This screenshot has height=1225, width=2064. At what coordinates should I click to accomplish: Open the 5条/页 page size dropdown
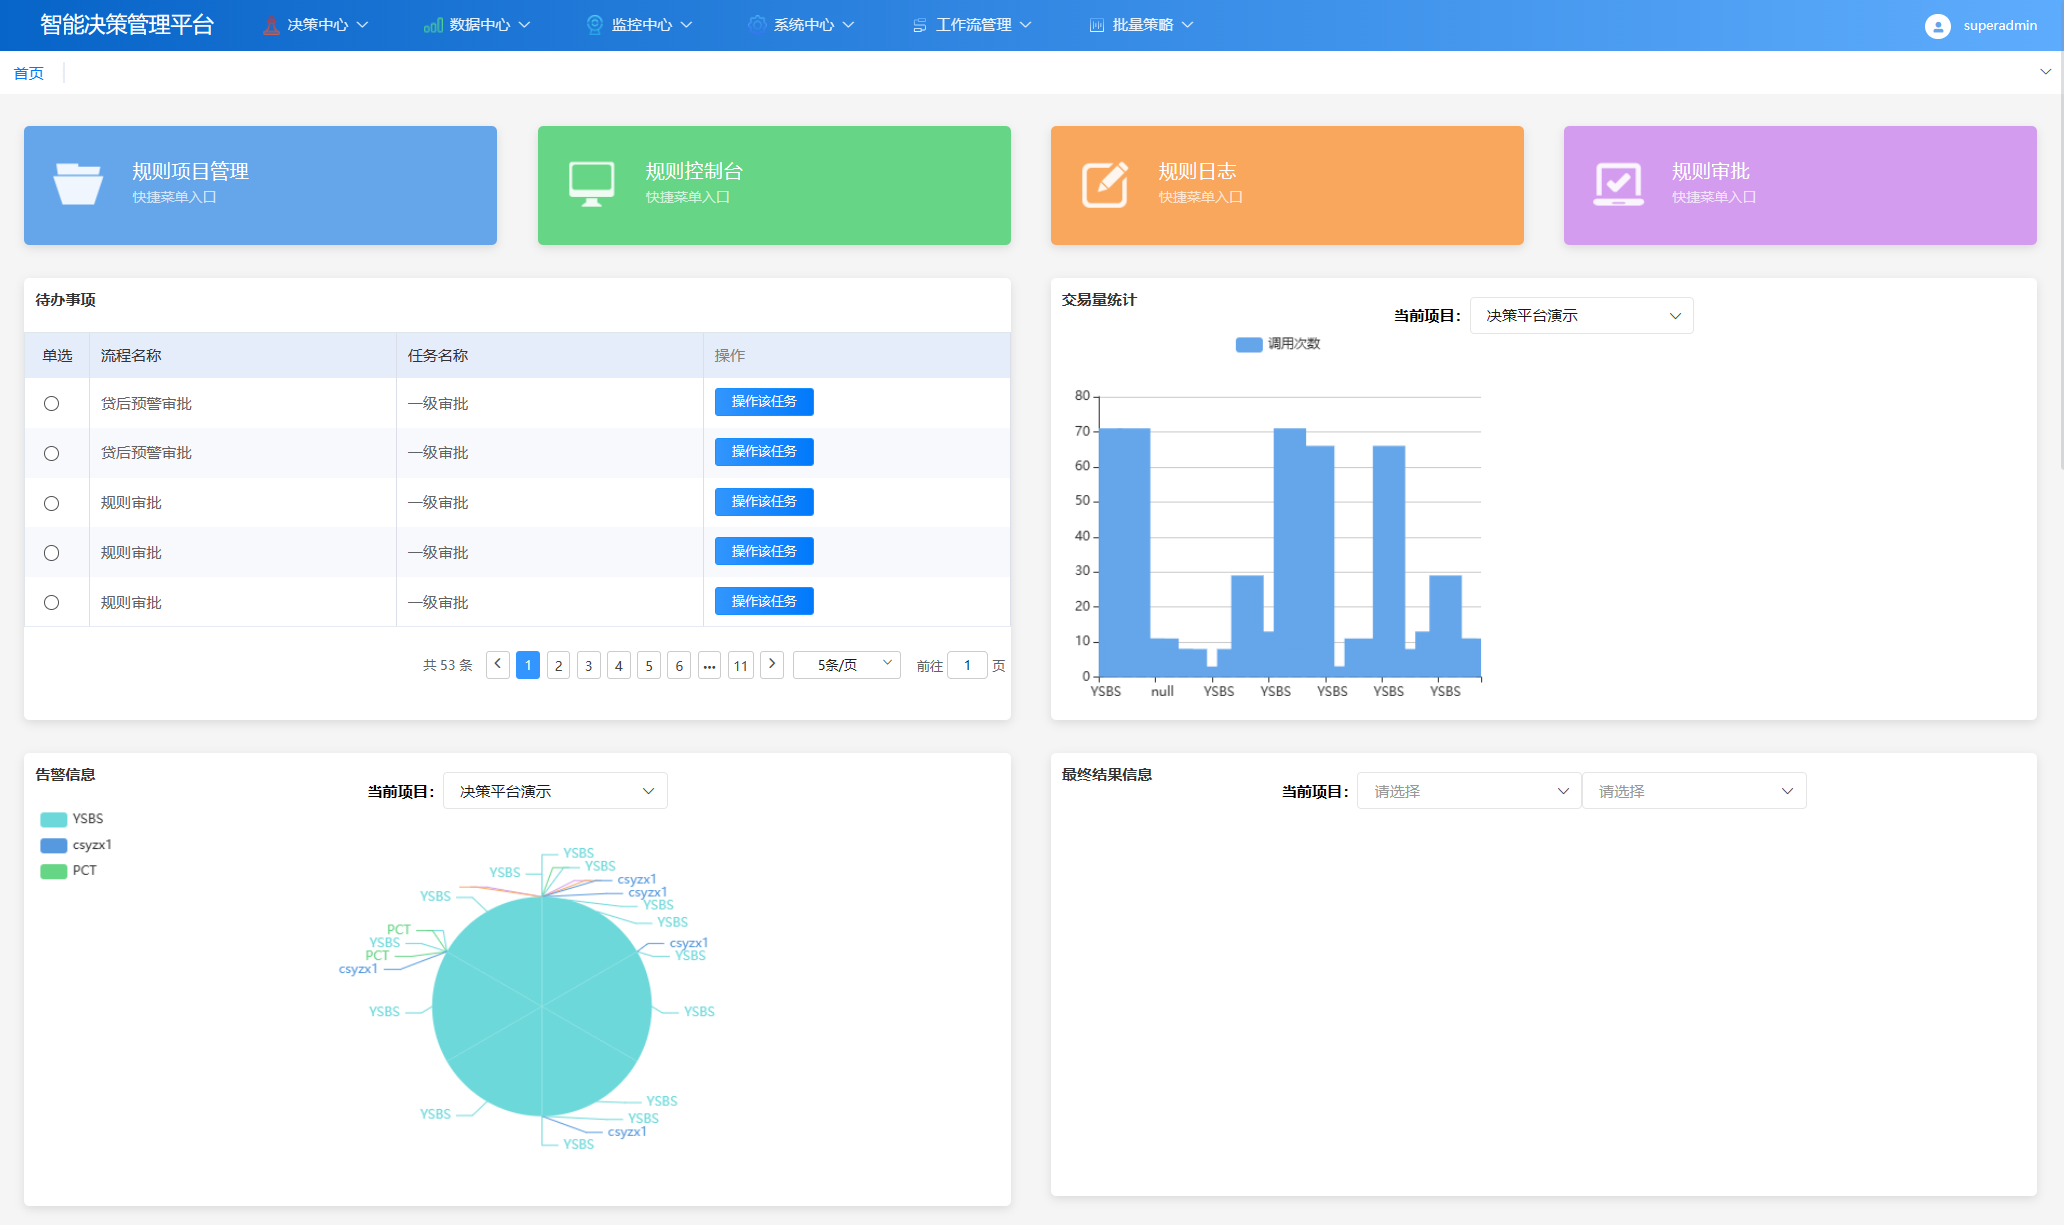(x=846, y=665)
